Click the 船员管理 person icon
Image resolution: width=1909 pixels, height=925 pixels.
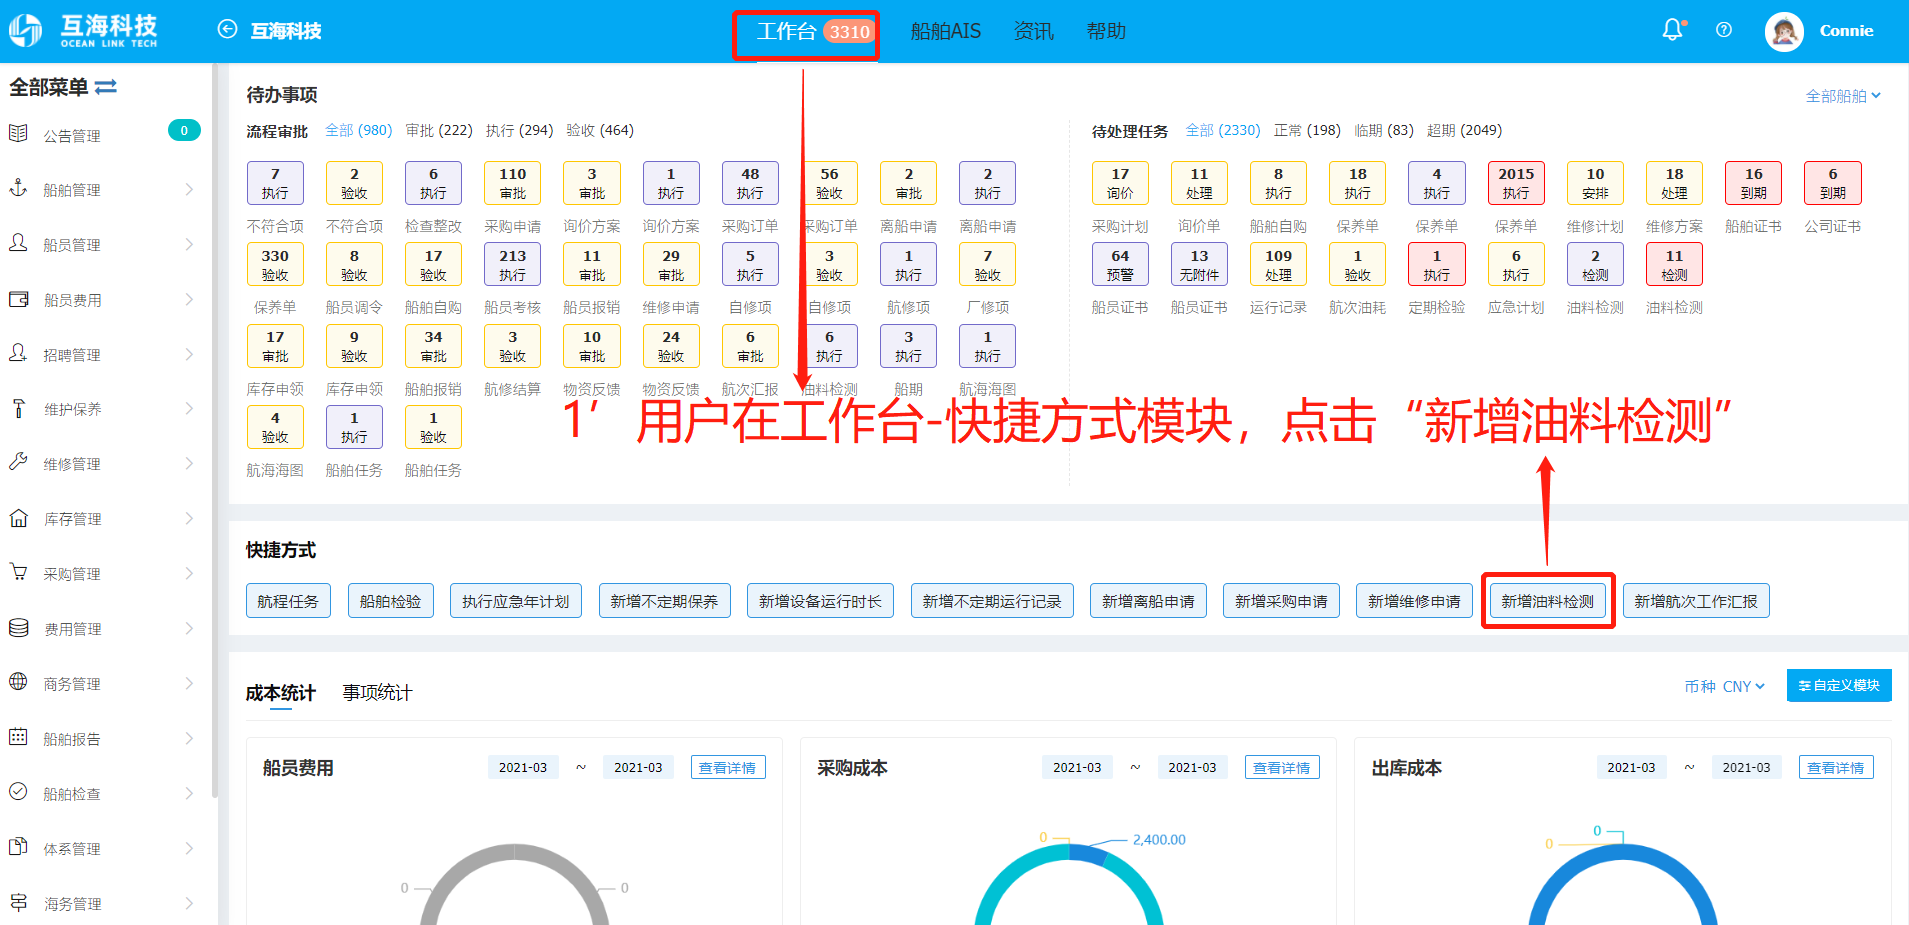pyautogui.click(x=18, y=243)
